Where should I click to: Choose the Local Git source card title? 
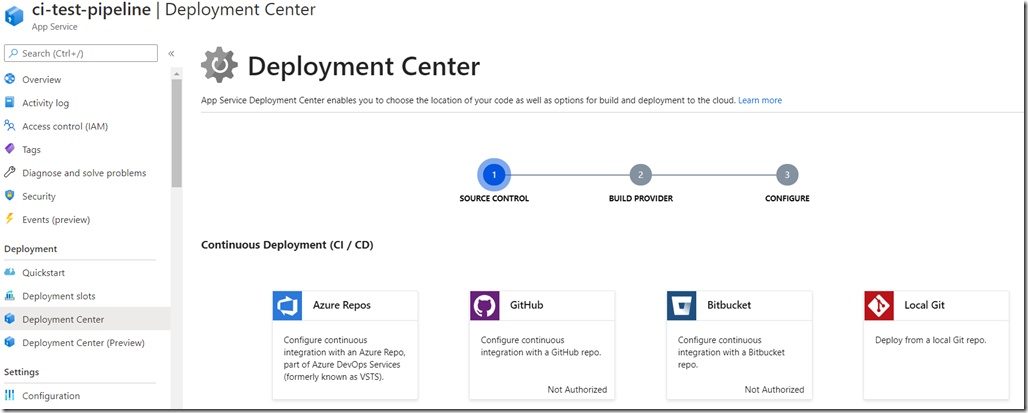(924, 305)
